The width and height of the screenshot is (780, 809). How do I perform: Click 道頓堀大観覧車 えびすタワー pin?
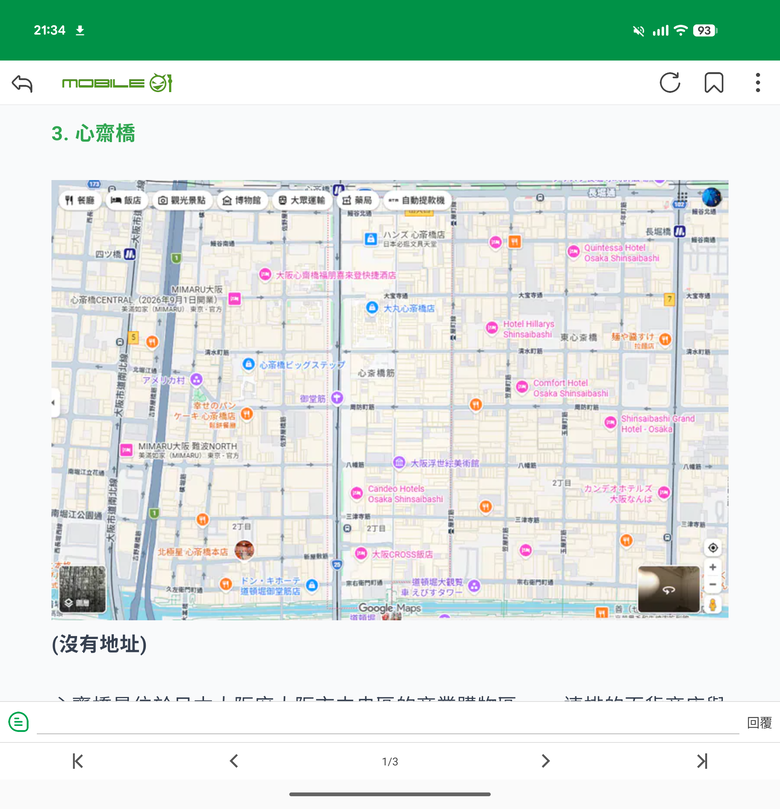click(x=474, y=585)
